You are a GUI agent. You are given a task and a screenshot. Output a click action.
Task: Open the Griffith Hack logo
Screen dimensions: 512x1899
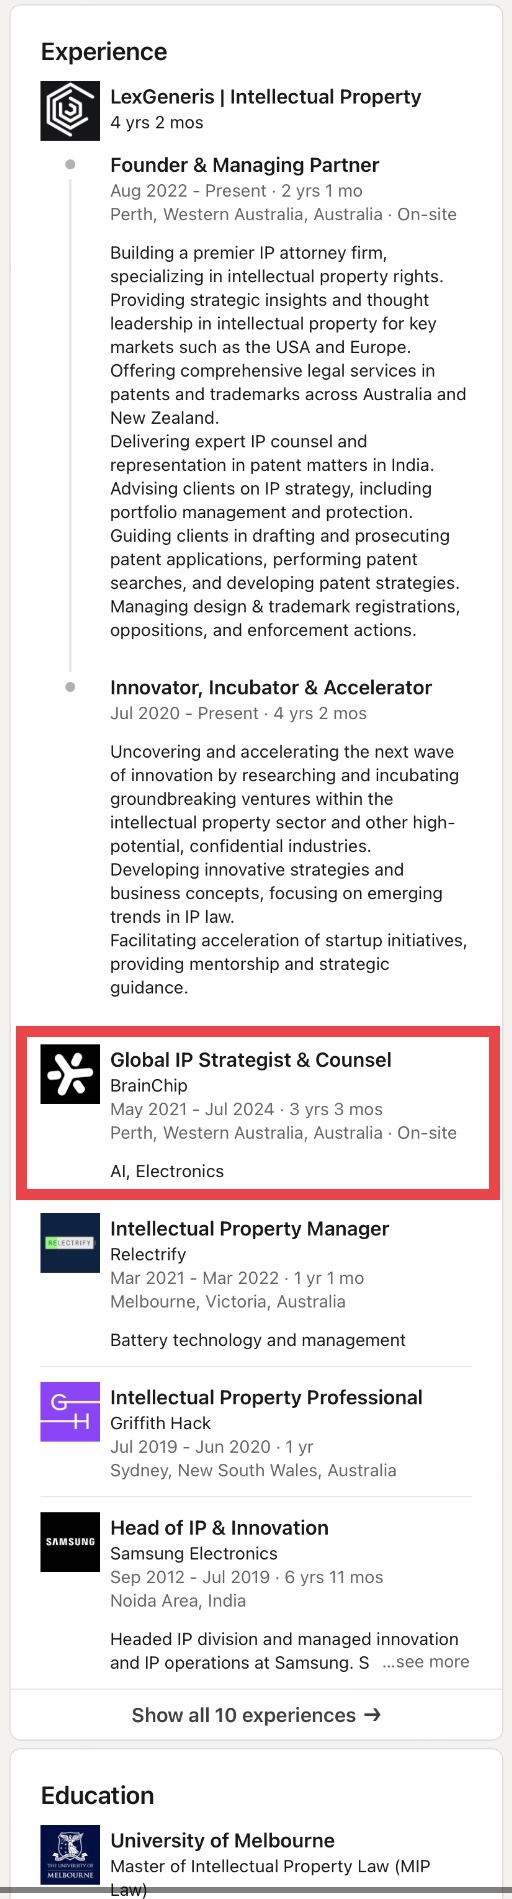click(70, 1412)
